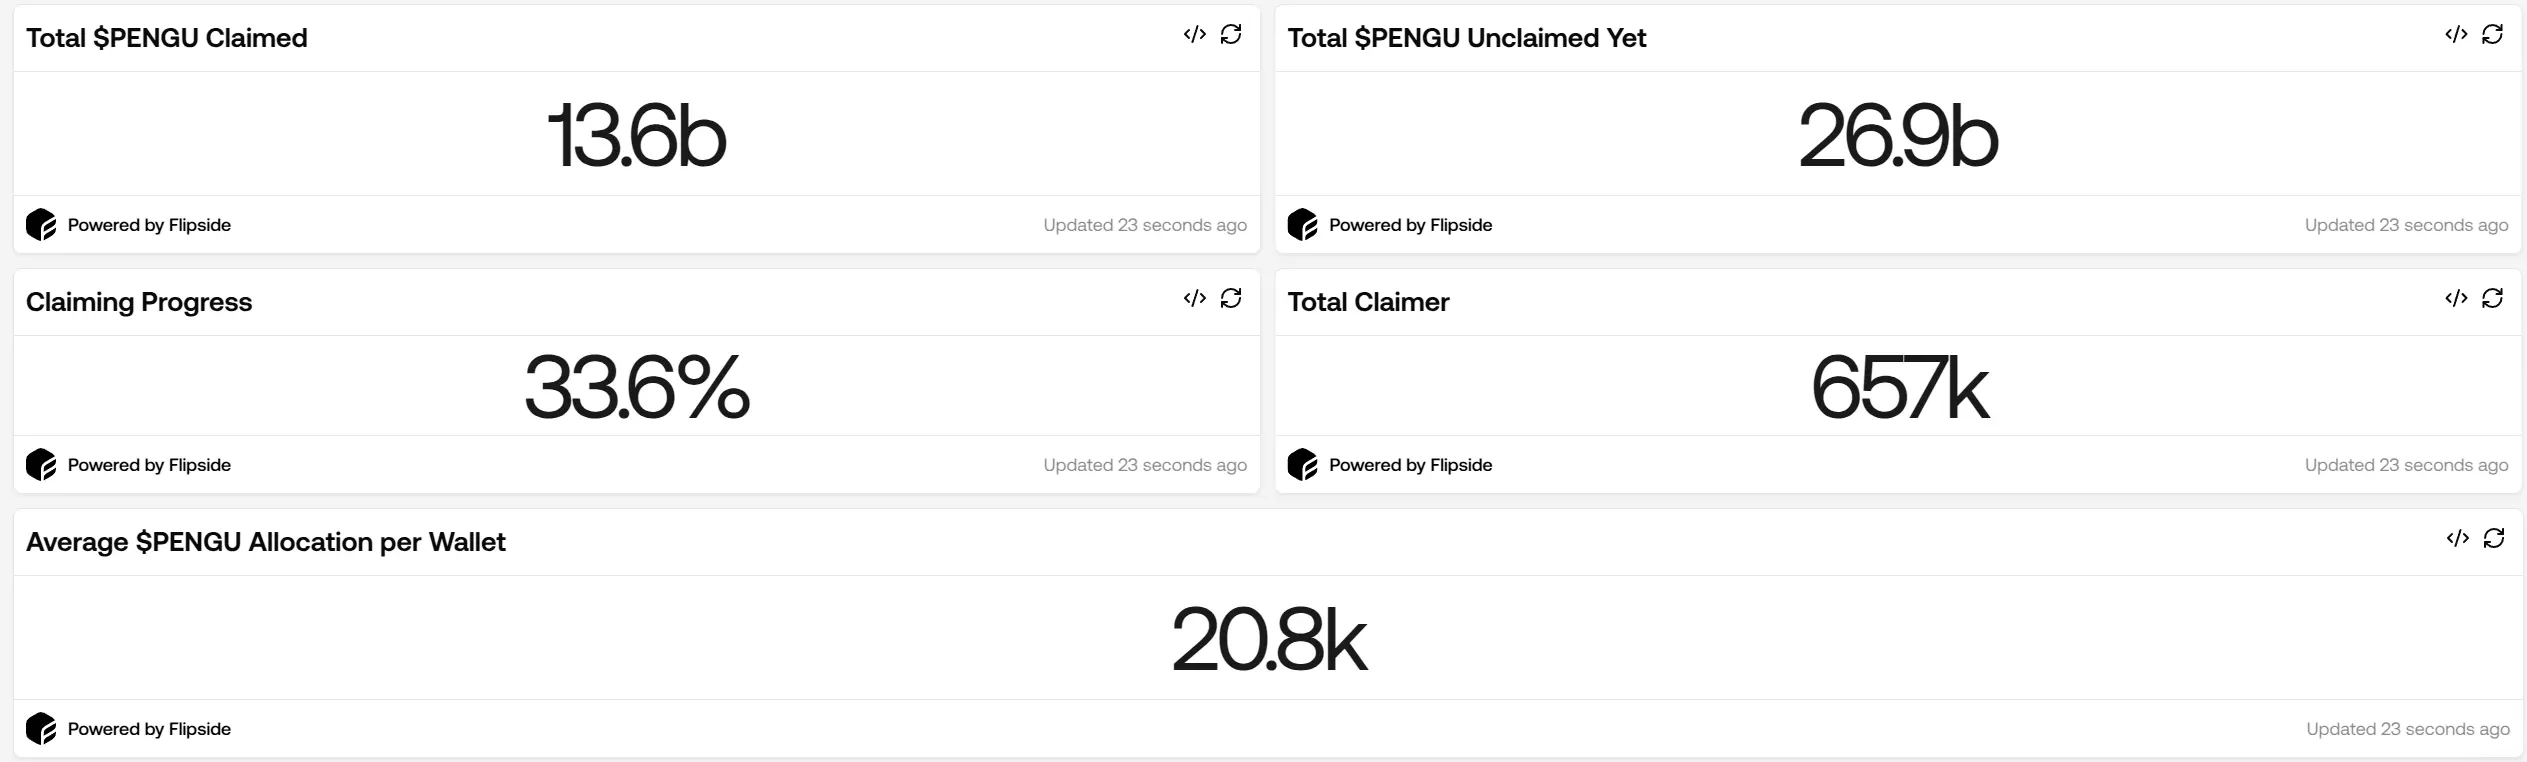
Task: Refresh Total $PENGU Unclaimed Yet card
Action: pyautogui.click(x=2493, y=35)
